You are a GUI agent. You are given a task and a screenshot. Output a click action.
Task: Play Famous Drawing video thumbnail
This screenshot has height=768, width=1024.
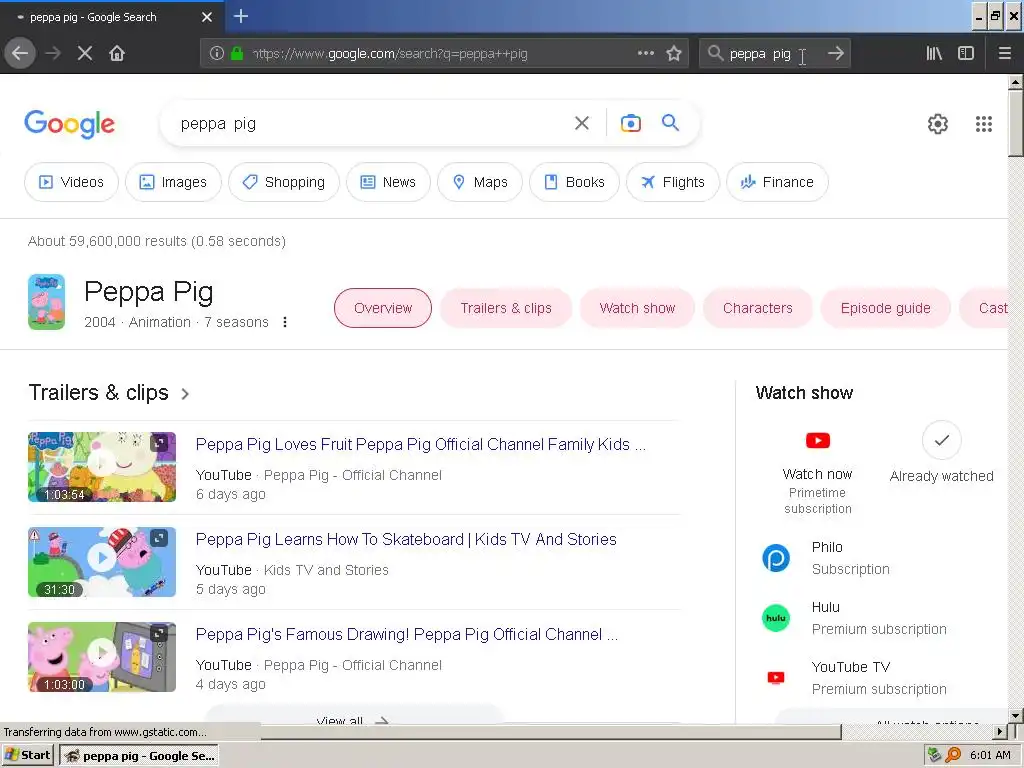(102, 657)
